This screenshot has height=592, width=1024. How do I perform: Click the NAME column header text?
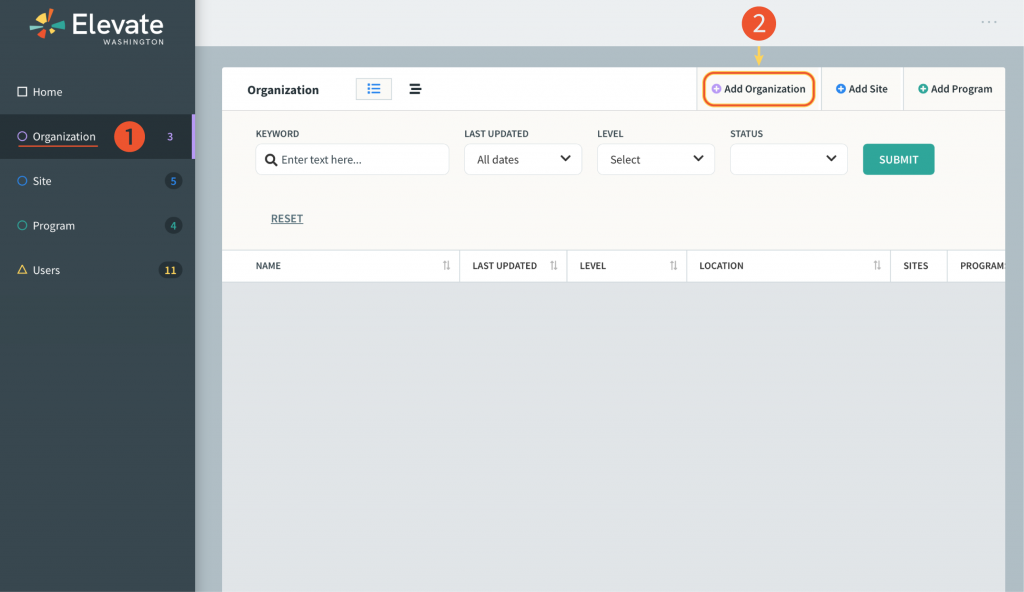click(x=268, y=266)
